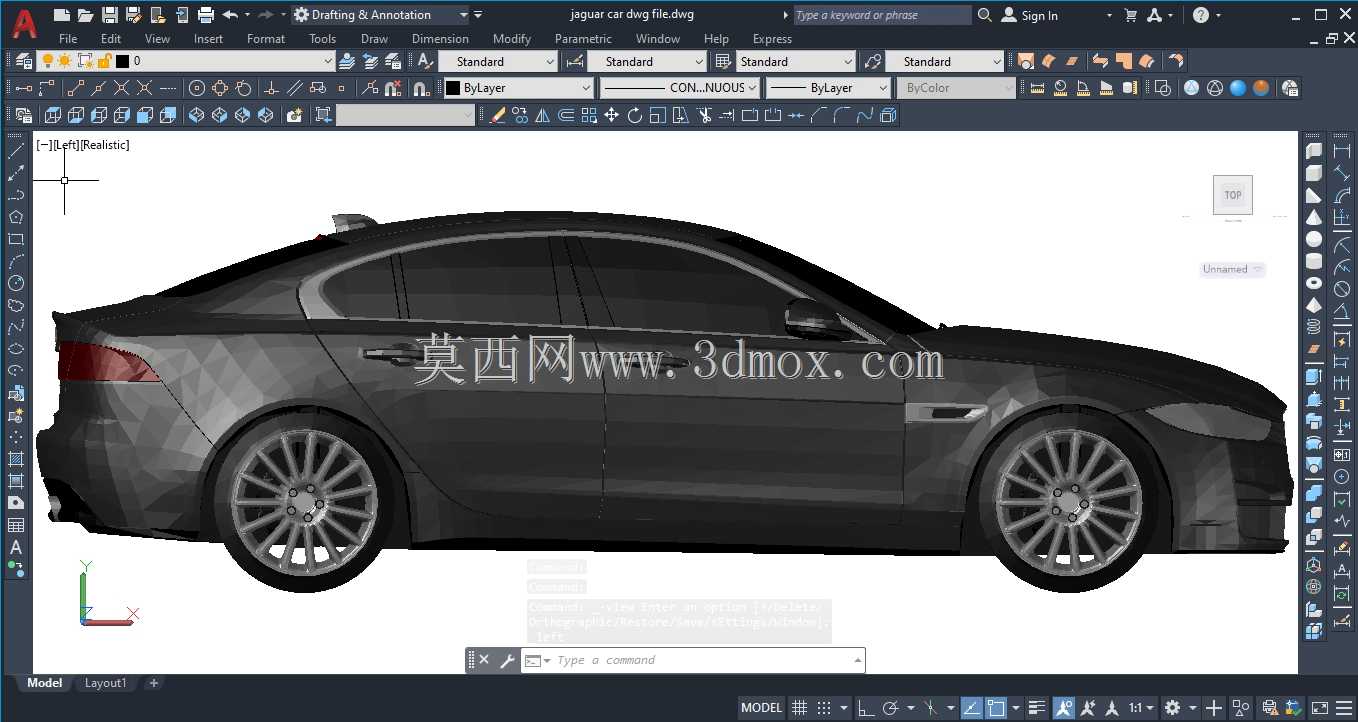1358x722 pixels.
Task: Open the Modify menu
Action: click(512, 39)
